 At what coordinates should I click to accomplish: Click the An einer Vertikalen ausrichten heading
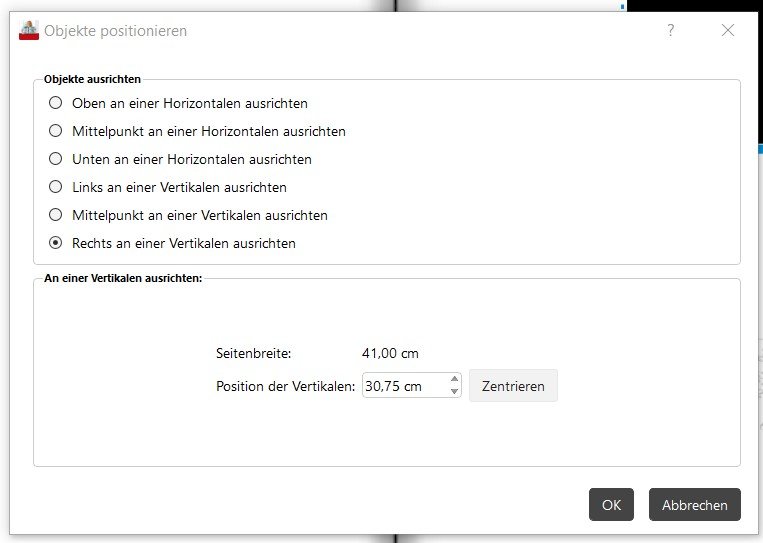[123, 278]
